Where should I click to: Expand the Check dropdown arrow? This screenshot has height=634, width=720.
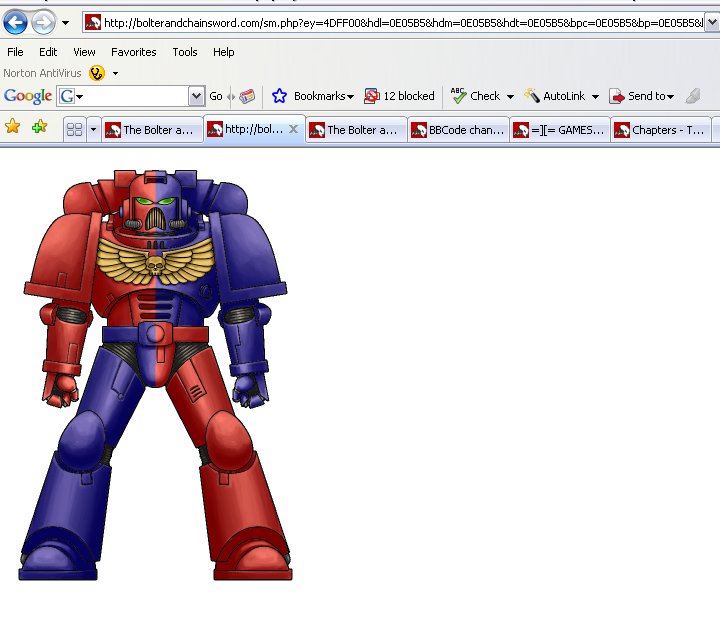(x=510, y=96)
